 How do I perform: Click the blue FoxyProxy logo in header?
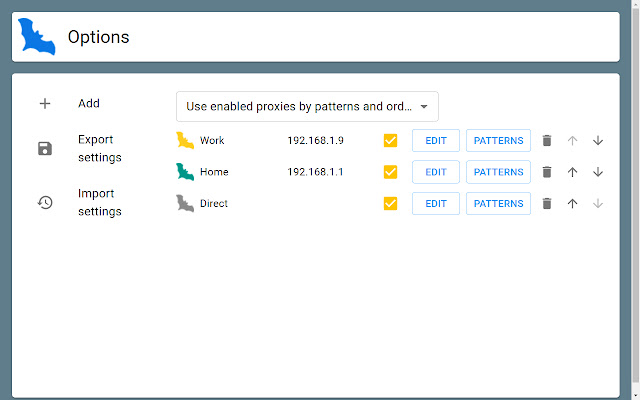pyautogui.click(x=36, y=37)
